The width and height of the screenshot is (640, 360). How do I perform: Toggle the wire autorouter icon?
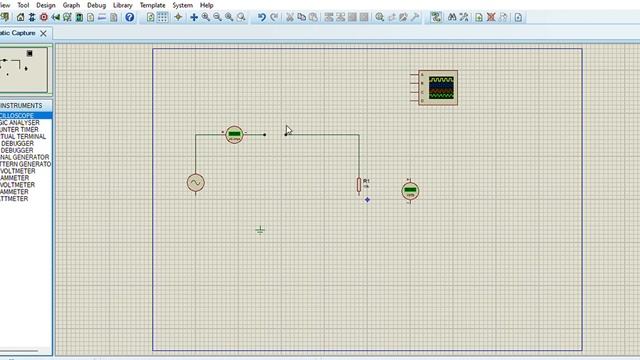click(x=436, y=17)
